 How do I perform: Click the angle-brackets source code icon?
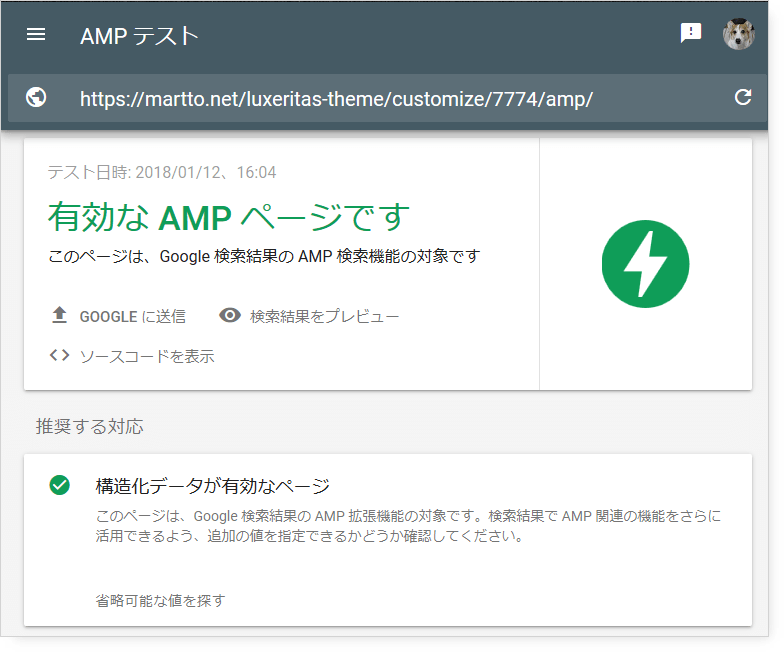(60, 356)
